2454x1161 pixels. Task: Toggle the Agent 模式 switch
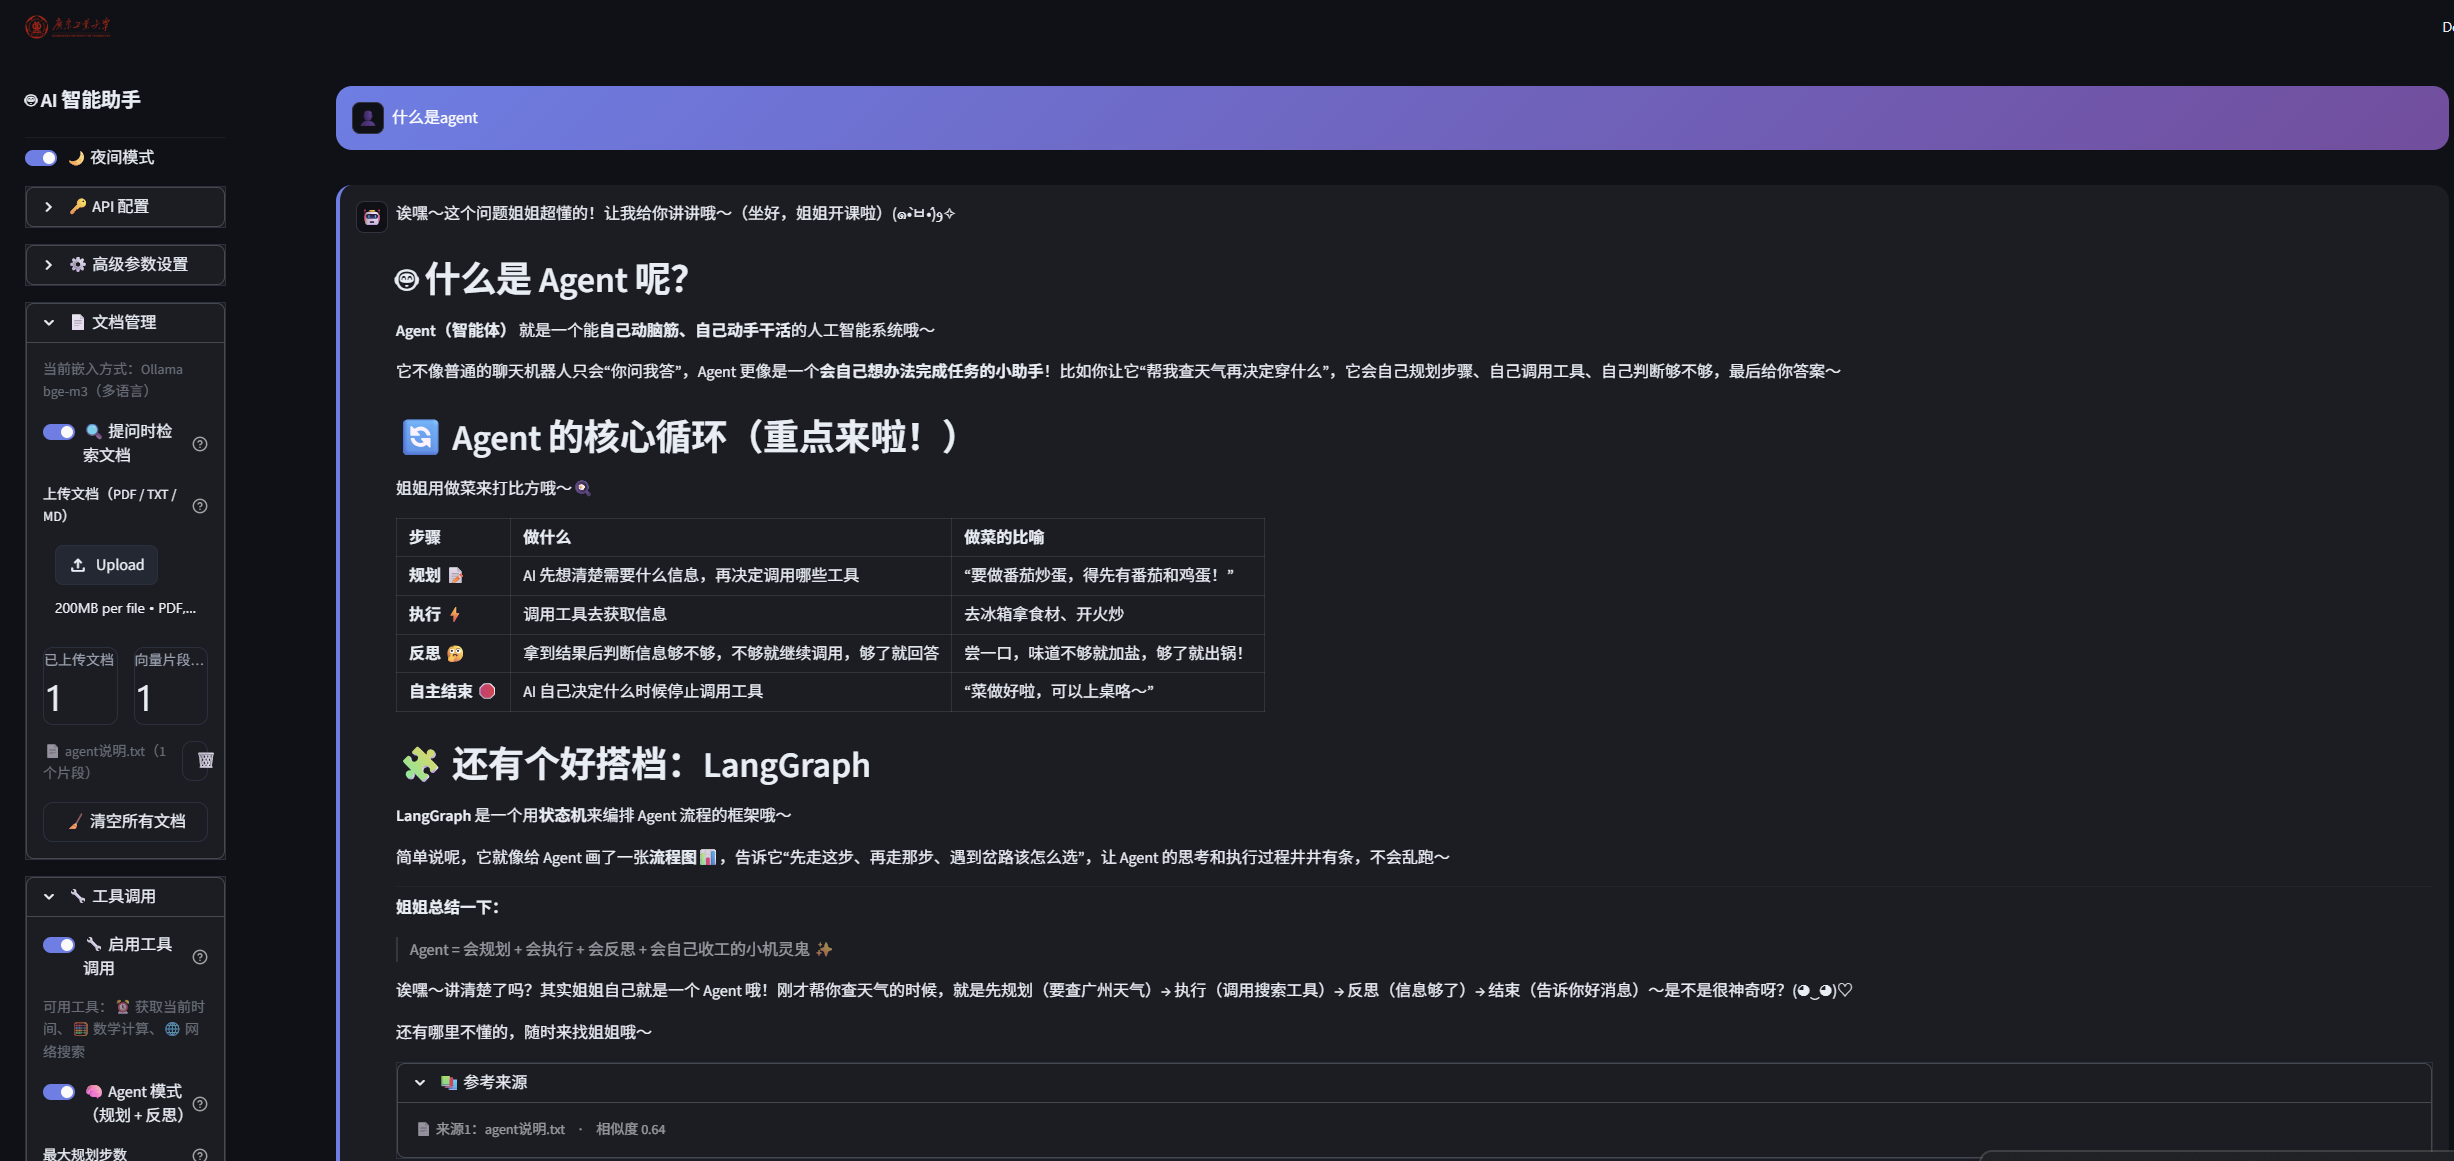(x=59, y=1092)
